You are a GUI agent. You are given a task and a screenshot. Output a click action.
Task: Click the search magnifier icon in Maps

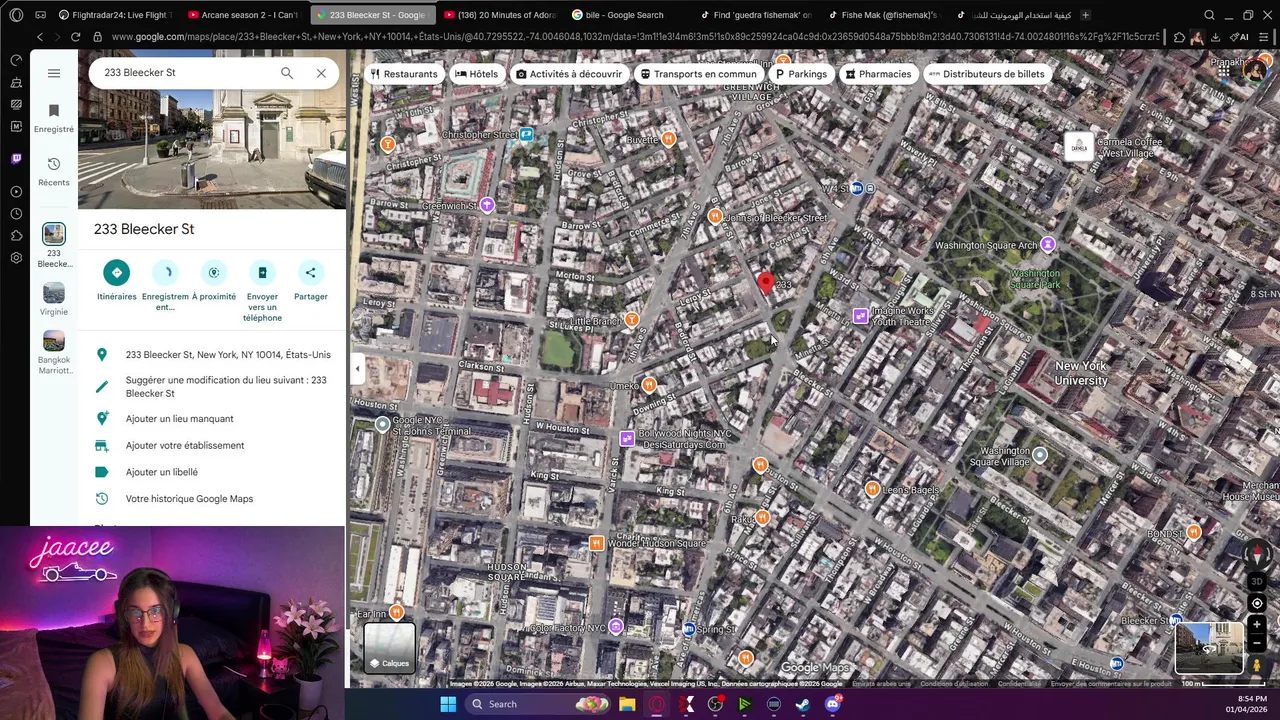(x=287, y=73)
